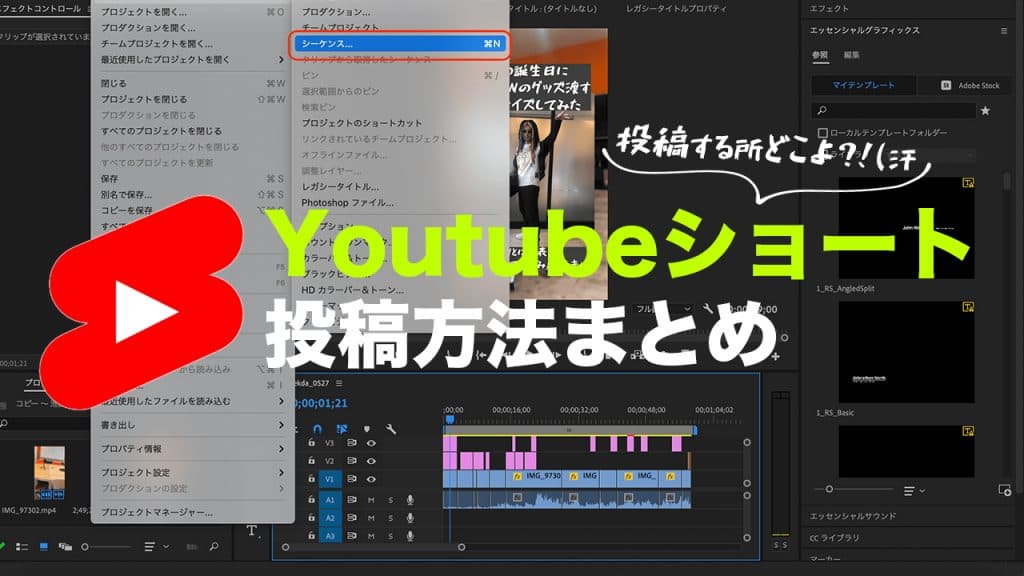Toggle sync lock on track V3
The height and width of the screenshot is (576, 1024).
pyautogui.click(x=352, y=443)
